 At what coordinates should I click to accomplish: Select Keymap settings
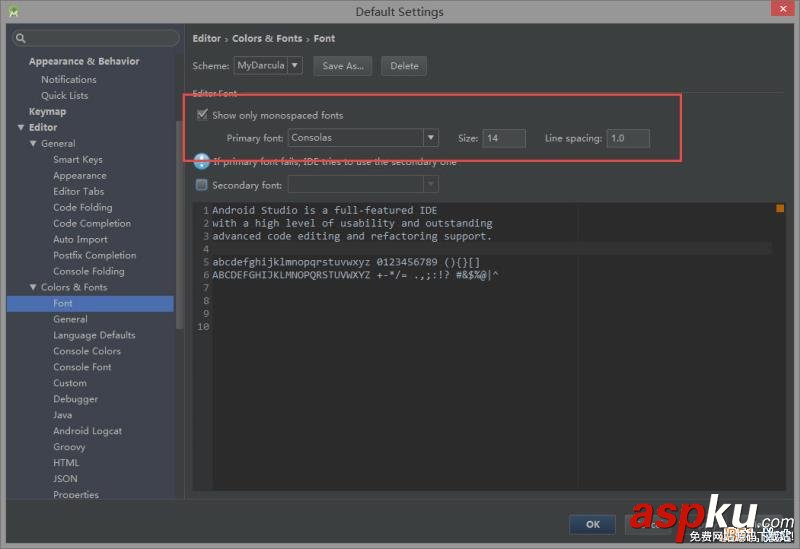[47, 111]
